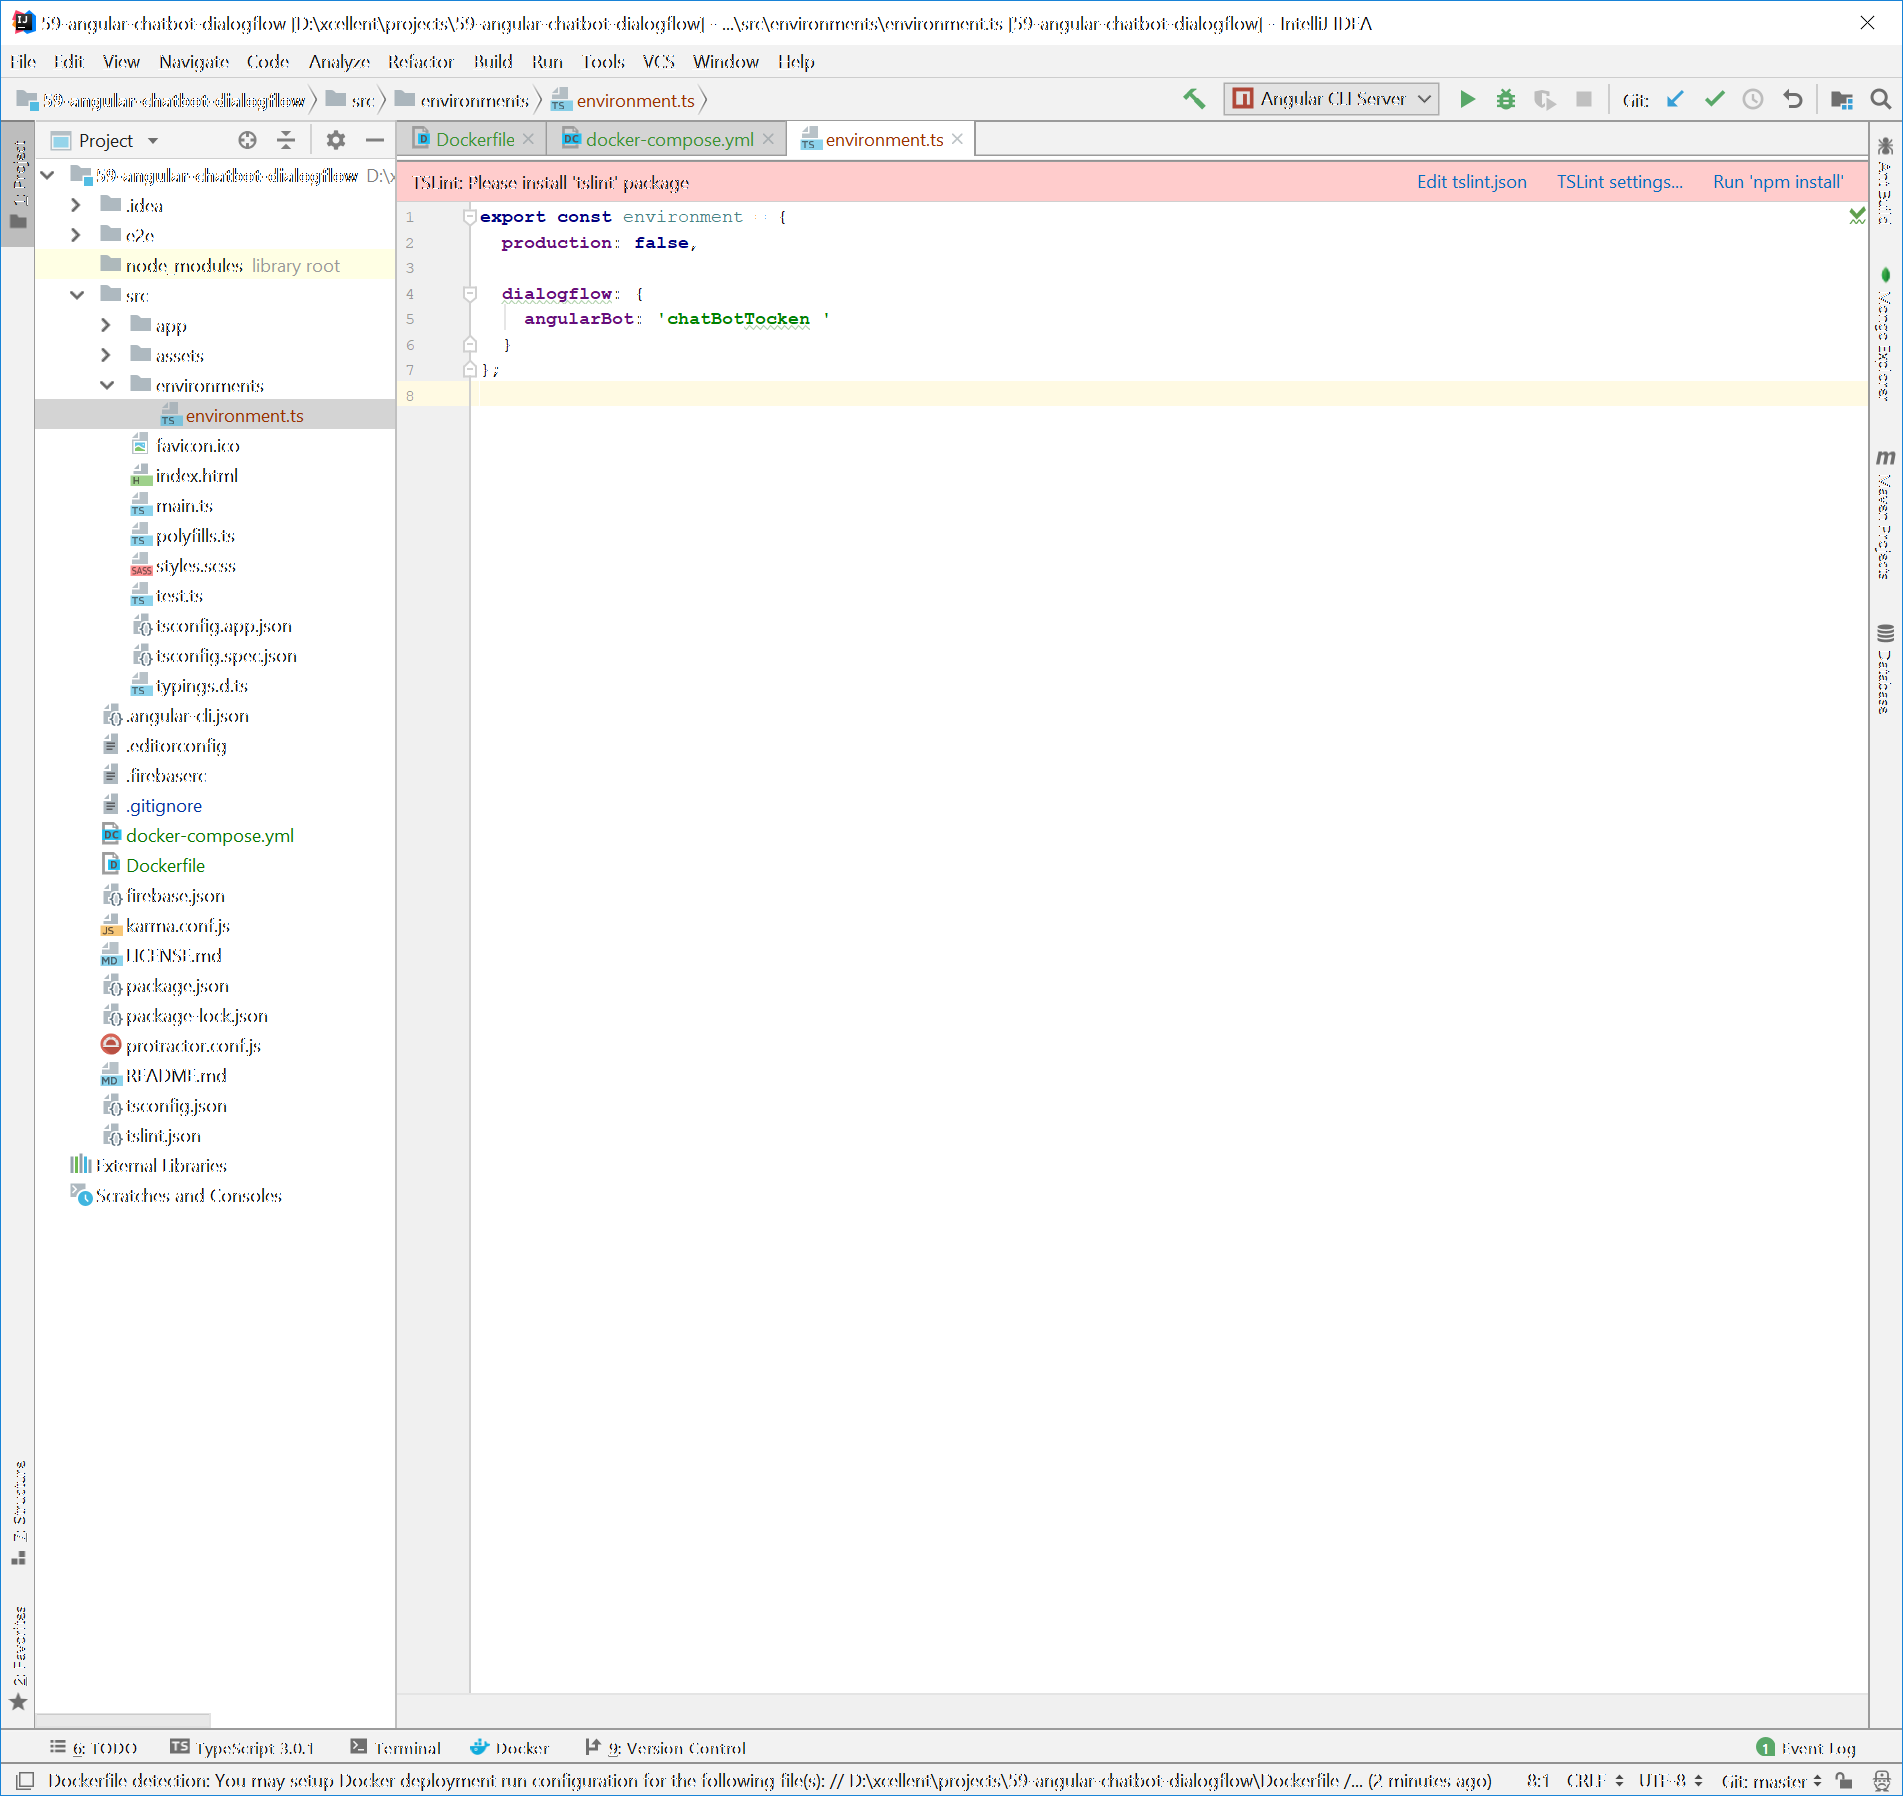Open the Git: master branch selector
The image size is (1903, 1796).
point(1771,1780)
